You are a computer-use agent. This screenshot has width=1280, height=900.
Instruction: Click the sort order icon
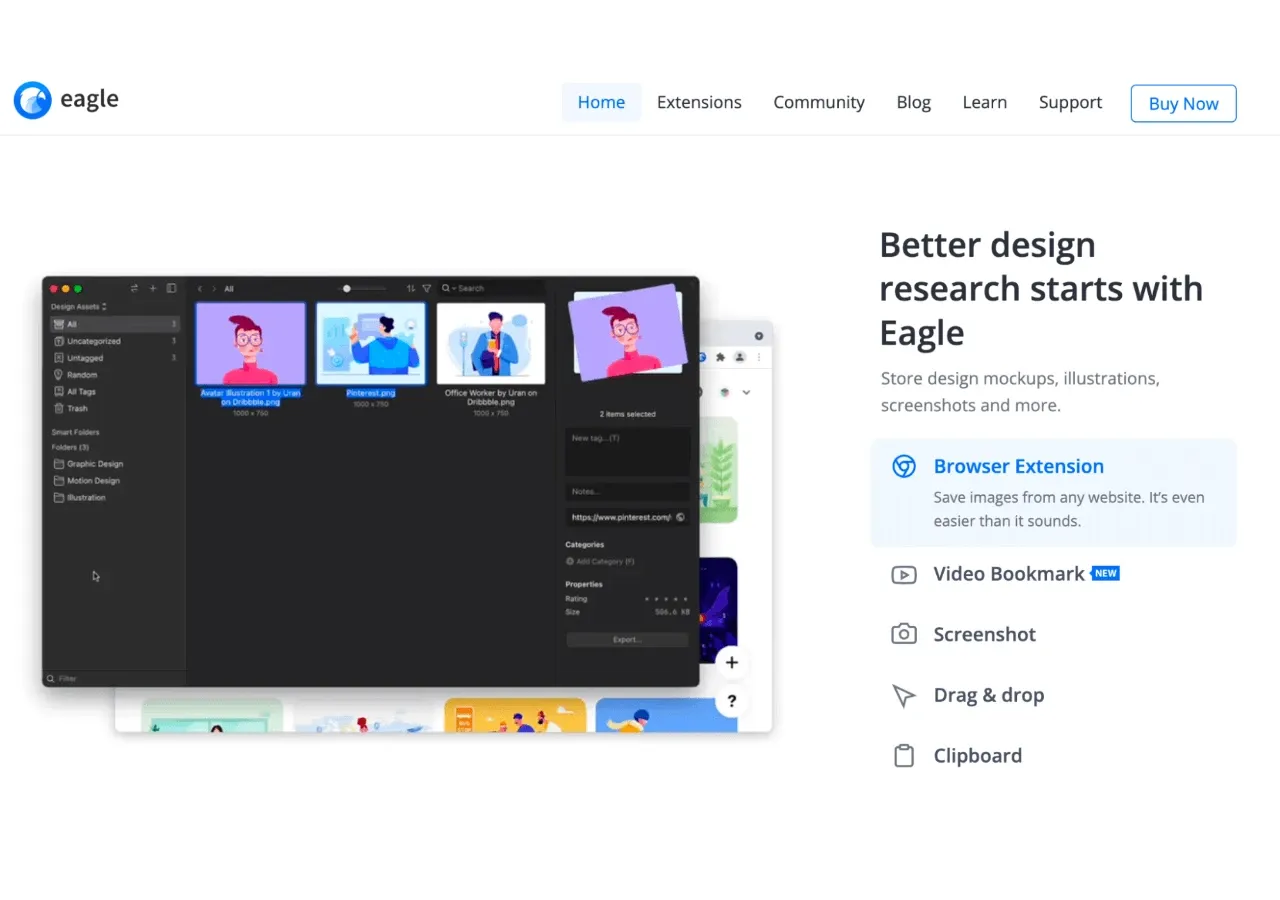pyautogui.click(x=411, y=288)
